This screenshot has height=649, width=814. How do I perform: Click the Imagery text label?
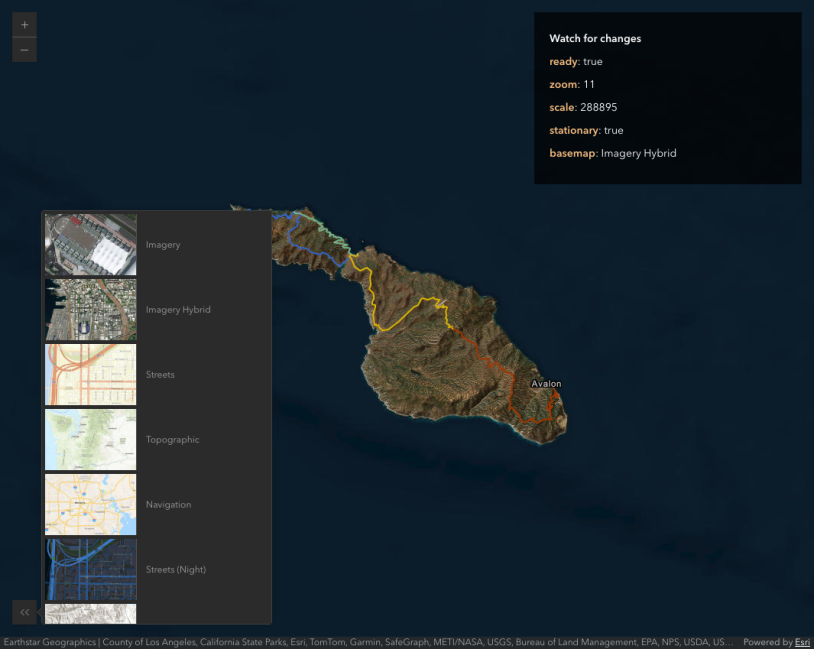point(163,245)
